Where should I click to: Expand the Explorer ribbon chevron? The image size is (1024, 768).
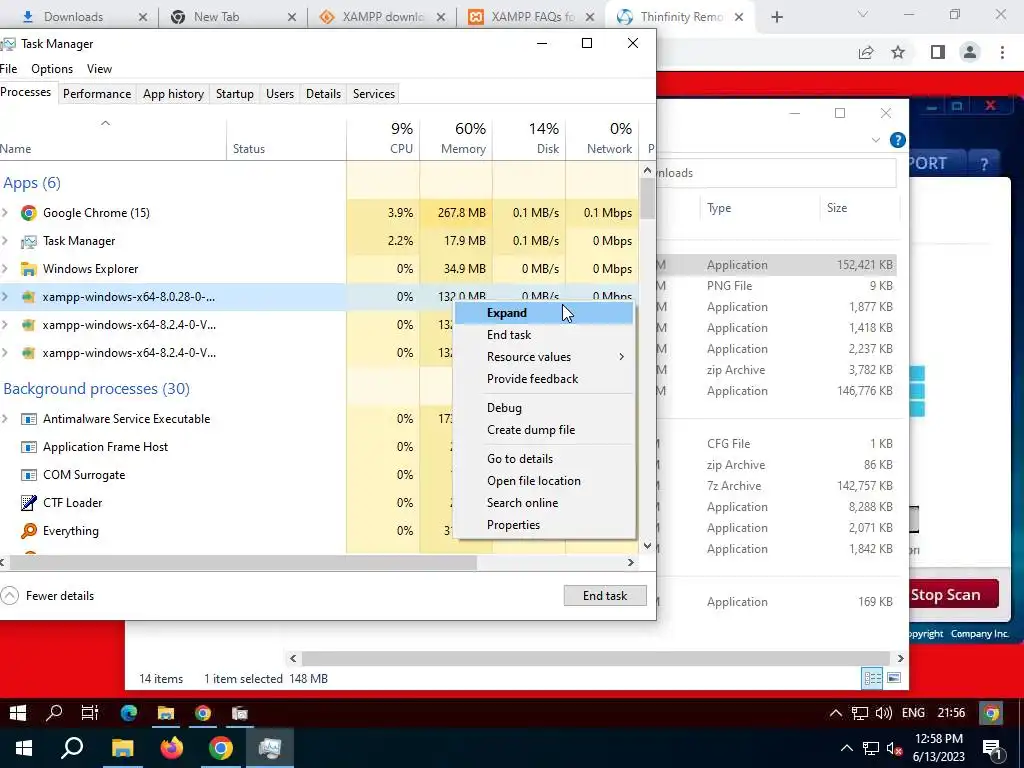[x=876, y=140]
